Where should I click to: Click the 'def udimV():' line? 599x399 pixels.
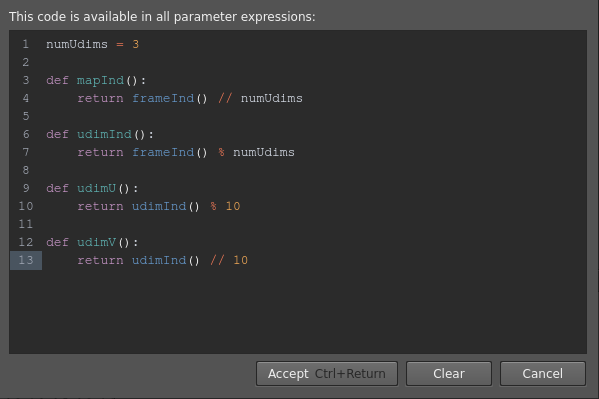[92, 242]
